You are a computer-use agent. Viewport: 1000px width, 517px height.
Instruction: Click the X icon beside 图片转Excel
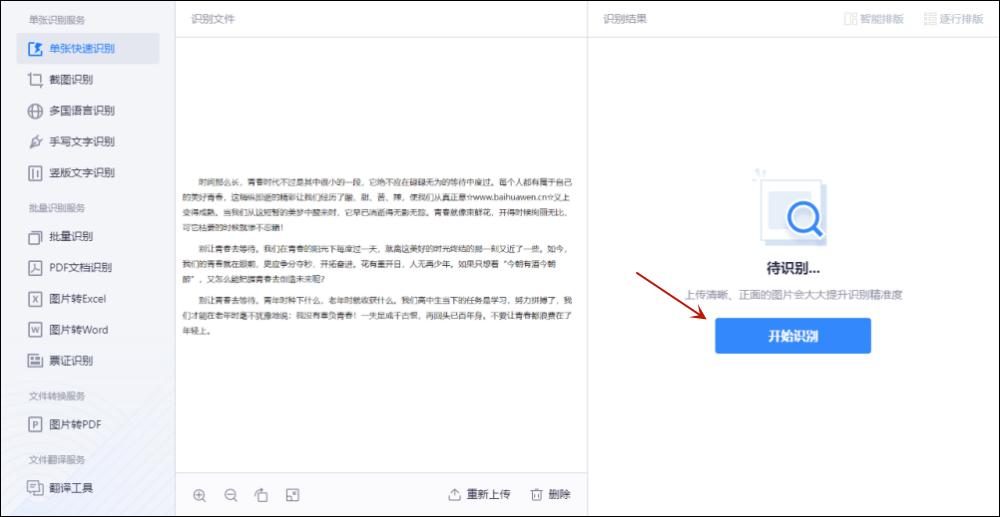[x=35, y=299]
